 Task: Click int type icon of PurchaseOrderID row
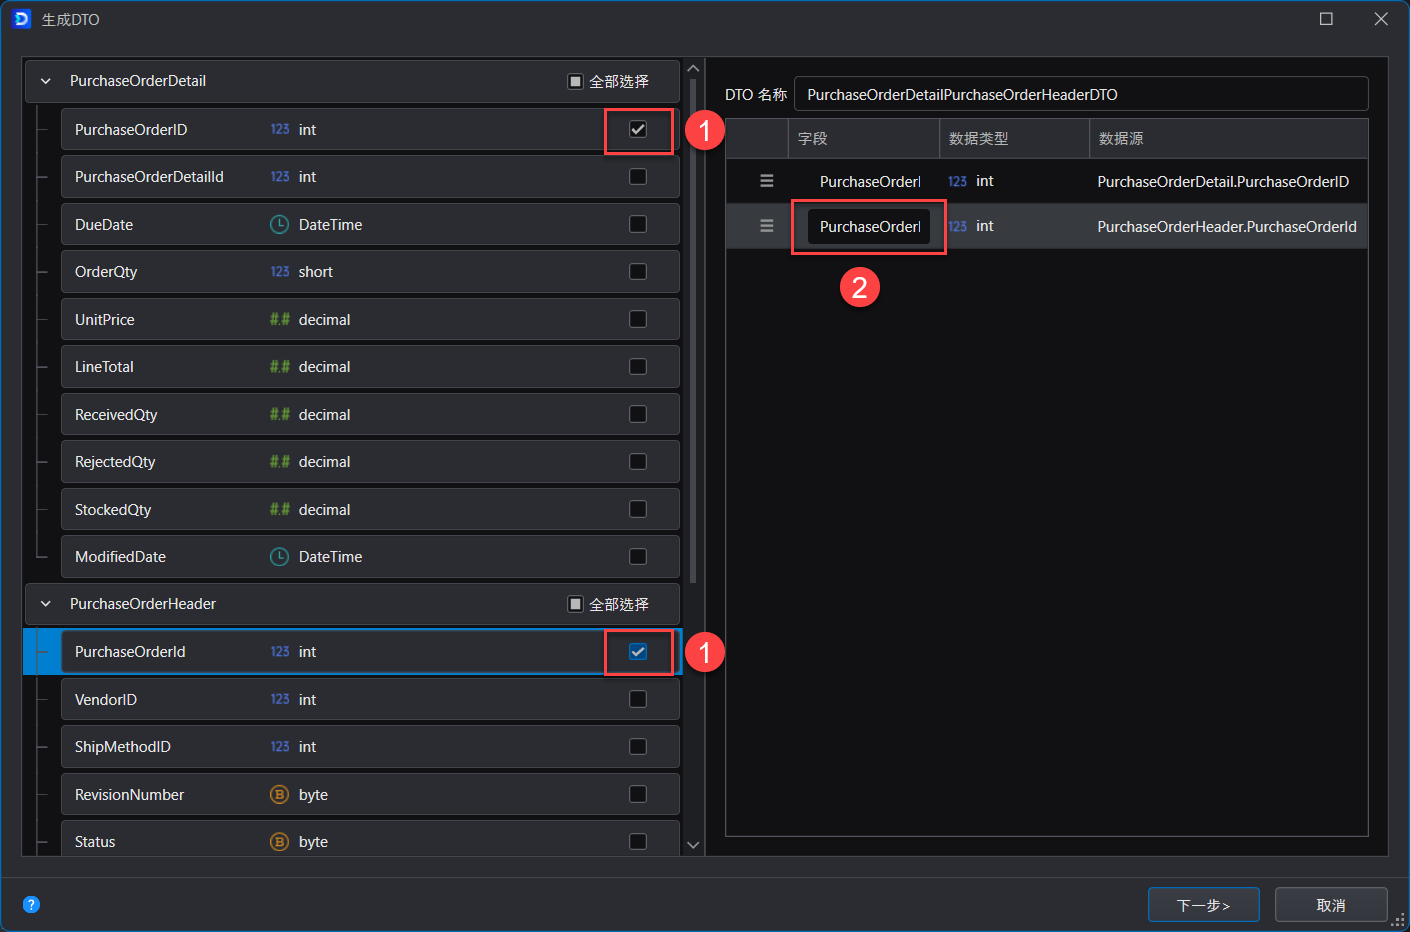(x=280, y=130)
